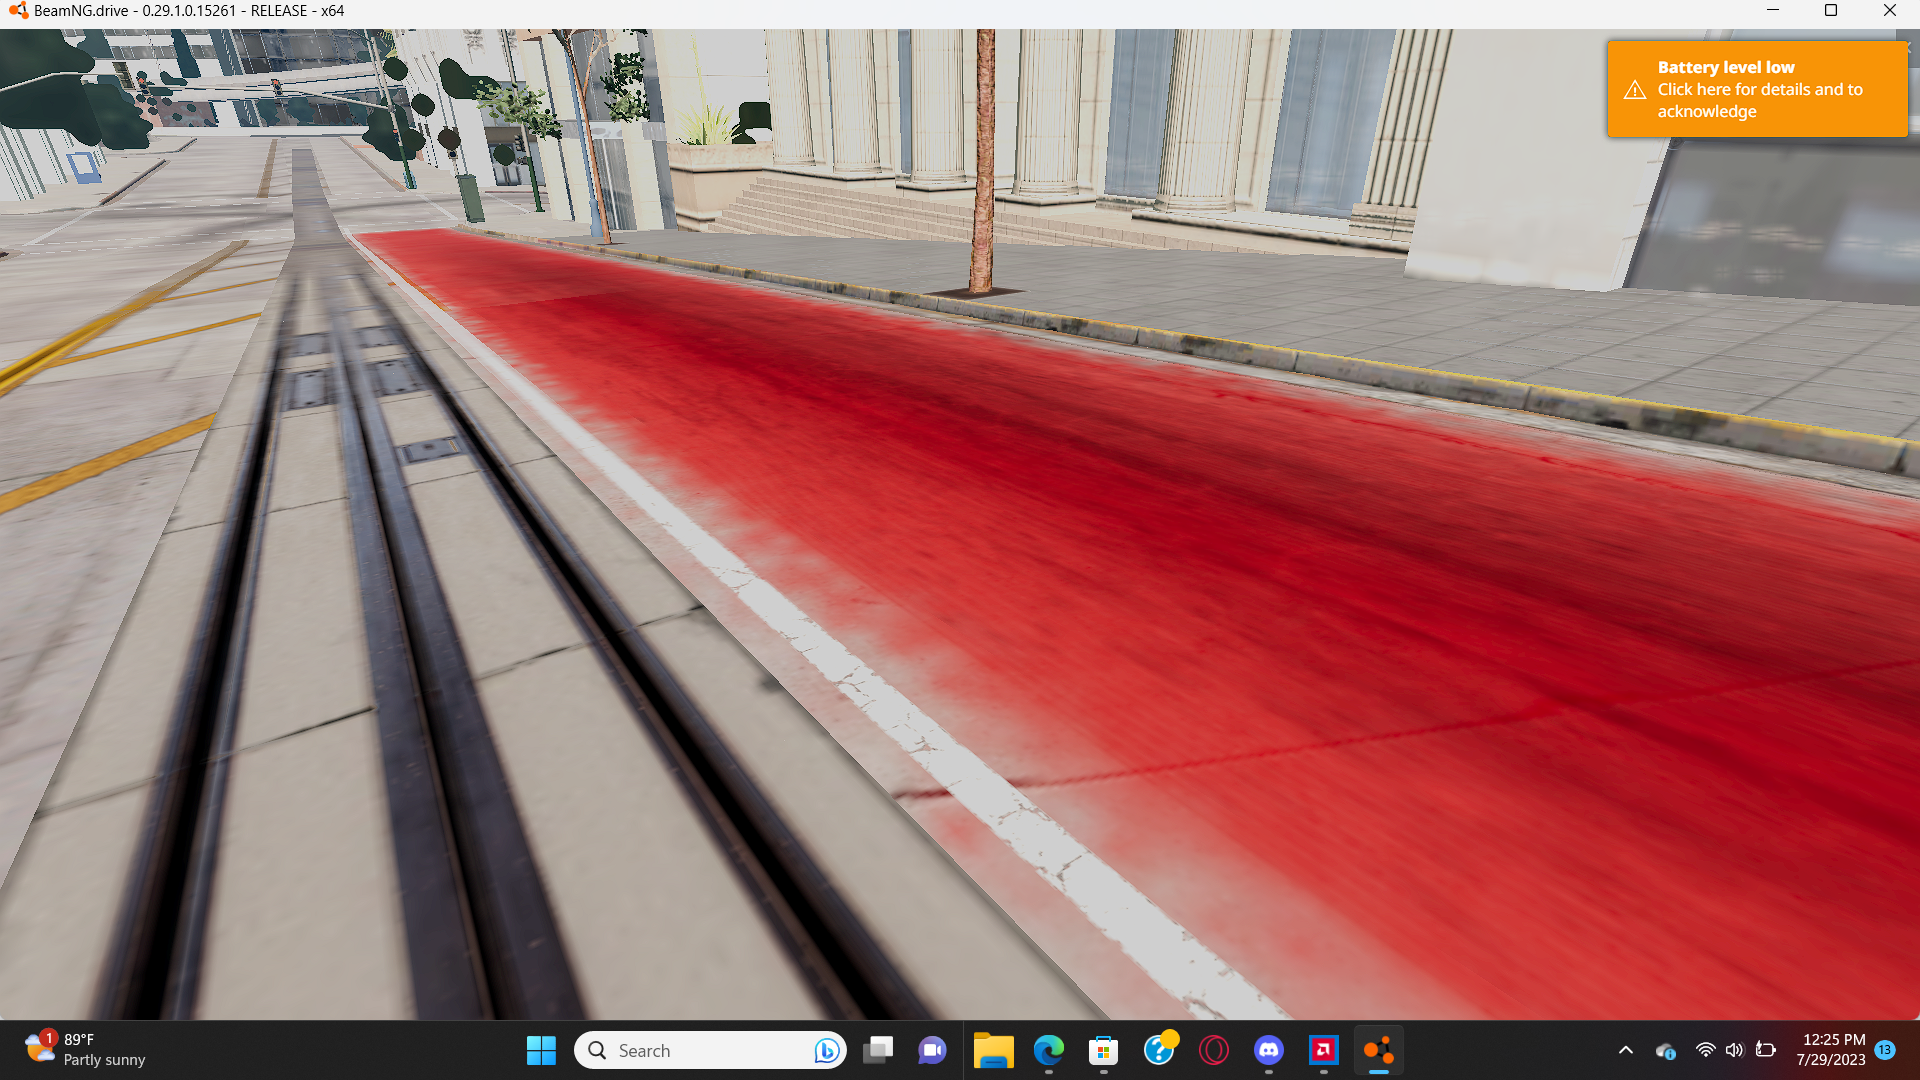The height and width of the screenshot is (1080, 1920).
Task: Click the taskbar Search box
Action: click(700, 1050)
